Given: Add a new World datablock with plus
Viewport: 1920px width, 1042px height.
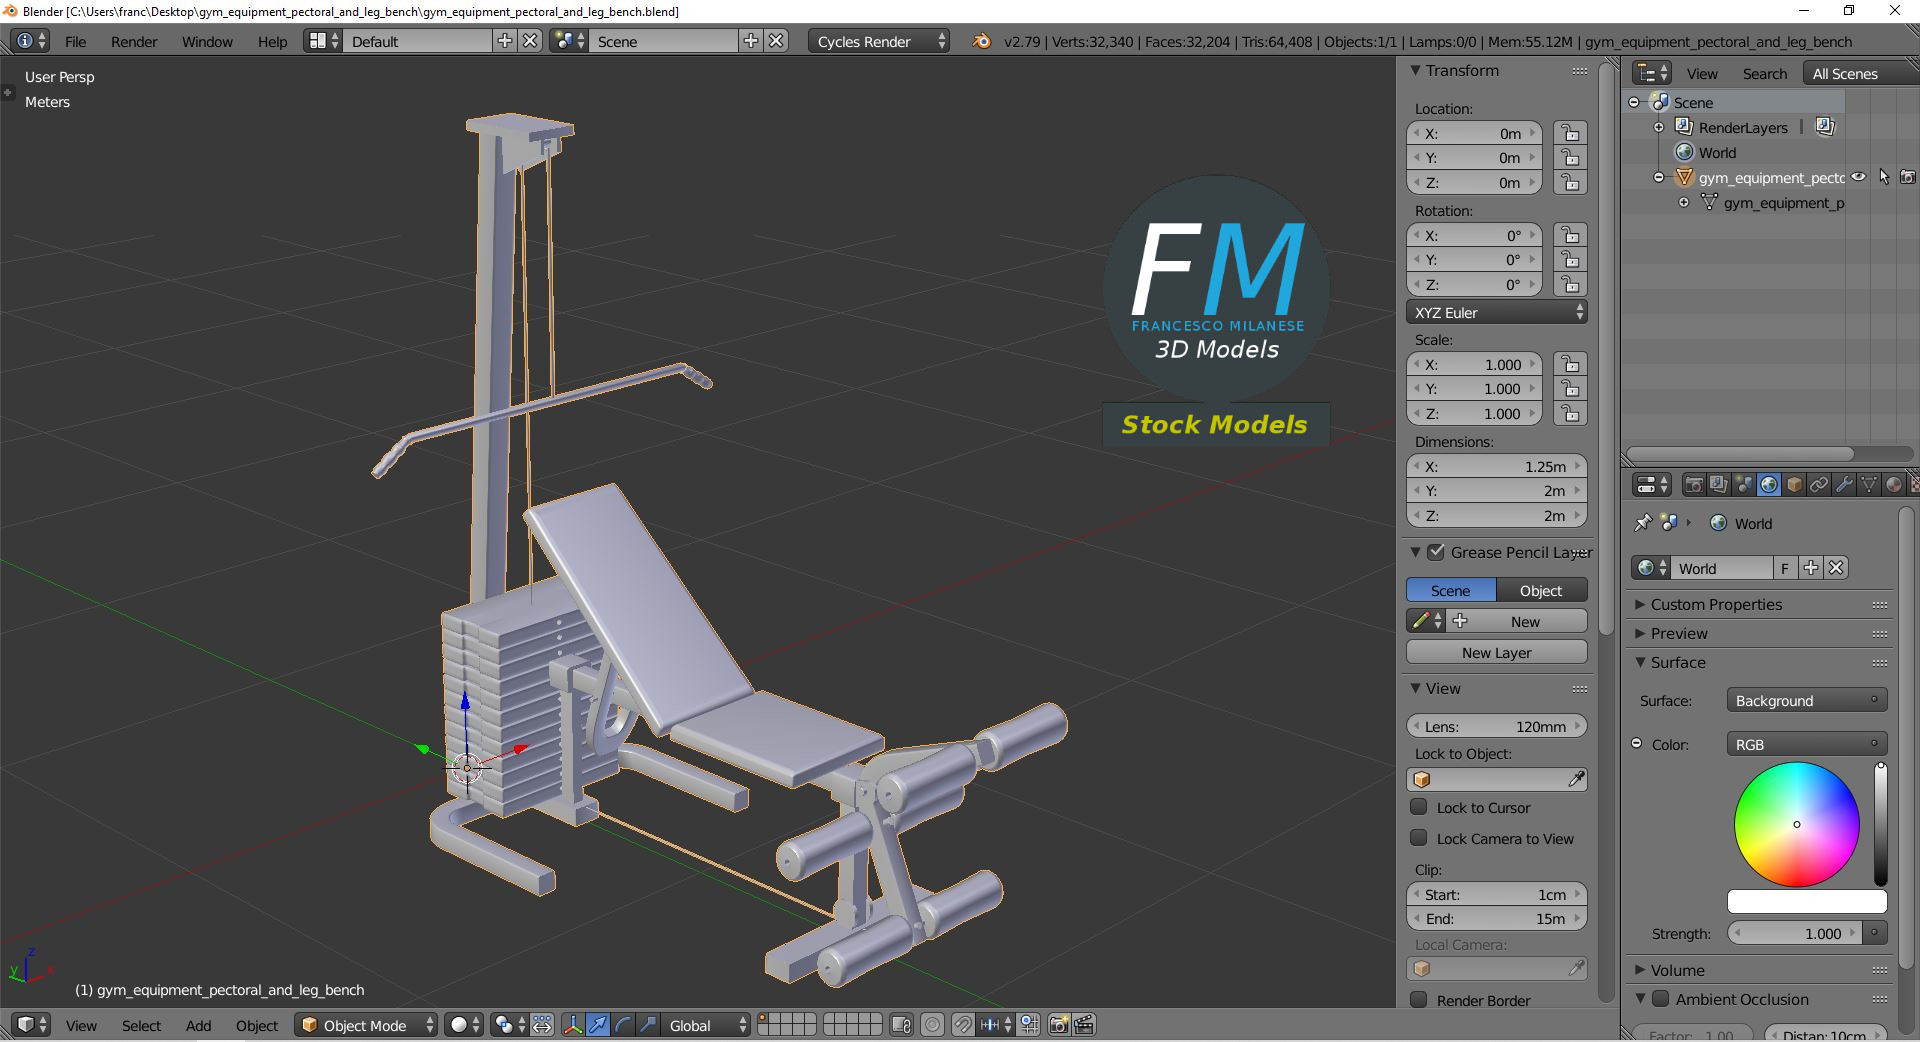Looking at the screenshot, I should tap(1811, 568).
